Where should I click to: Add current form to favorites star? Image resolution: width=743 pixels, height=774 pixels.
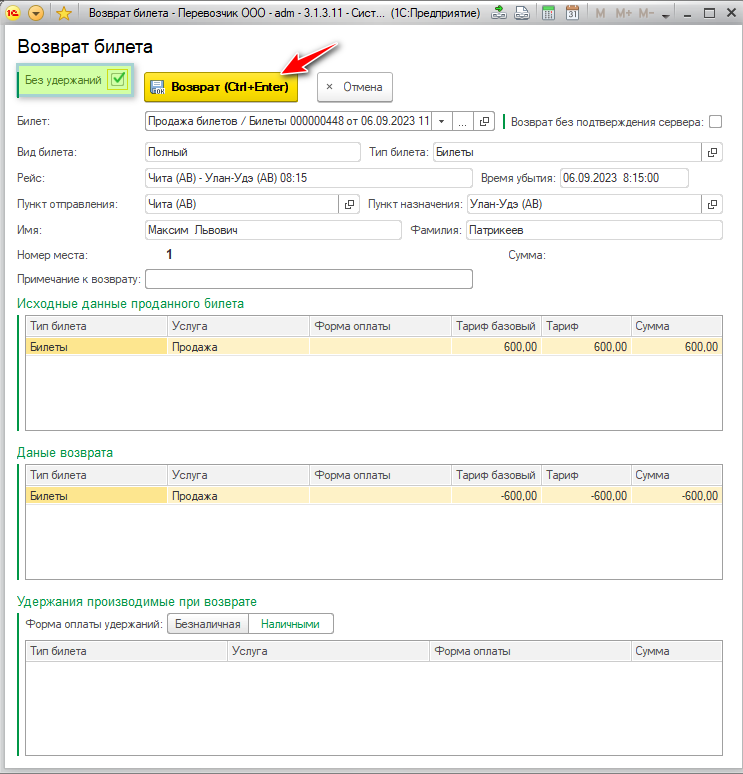63,13
